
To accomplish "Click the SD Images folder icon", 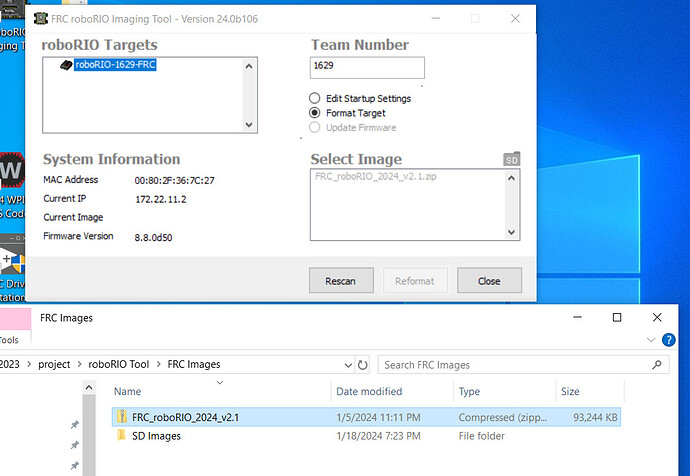I will (x=122, y=436).
